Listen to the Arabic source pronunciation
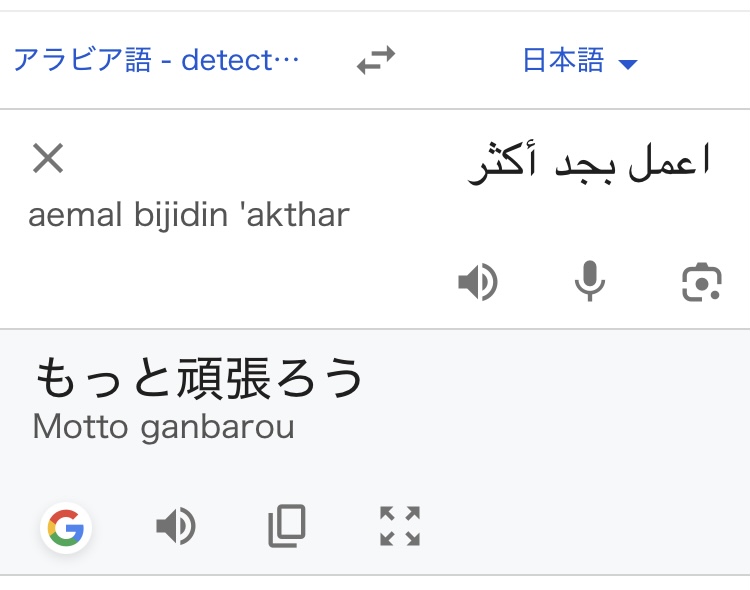 click(x=478, y=283)
